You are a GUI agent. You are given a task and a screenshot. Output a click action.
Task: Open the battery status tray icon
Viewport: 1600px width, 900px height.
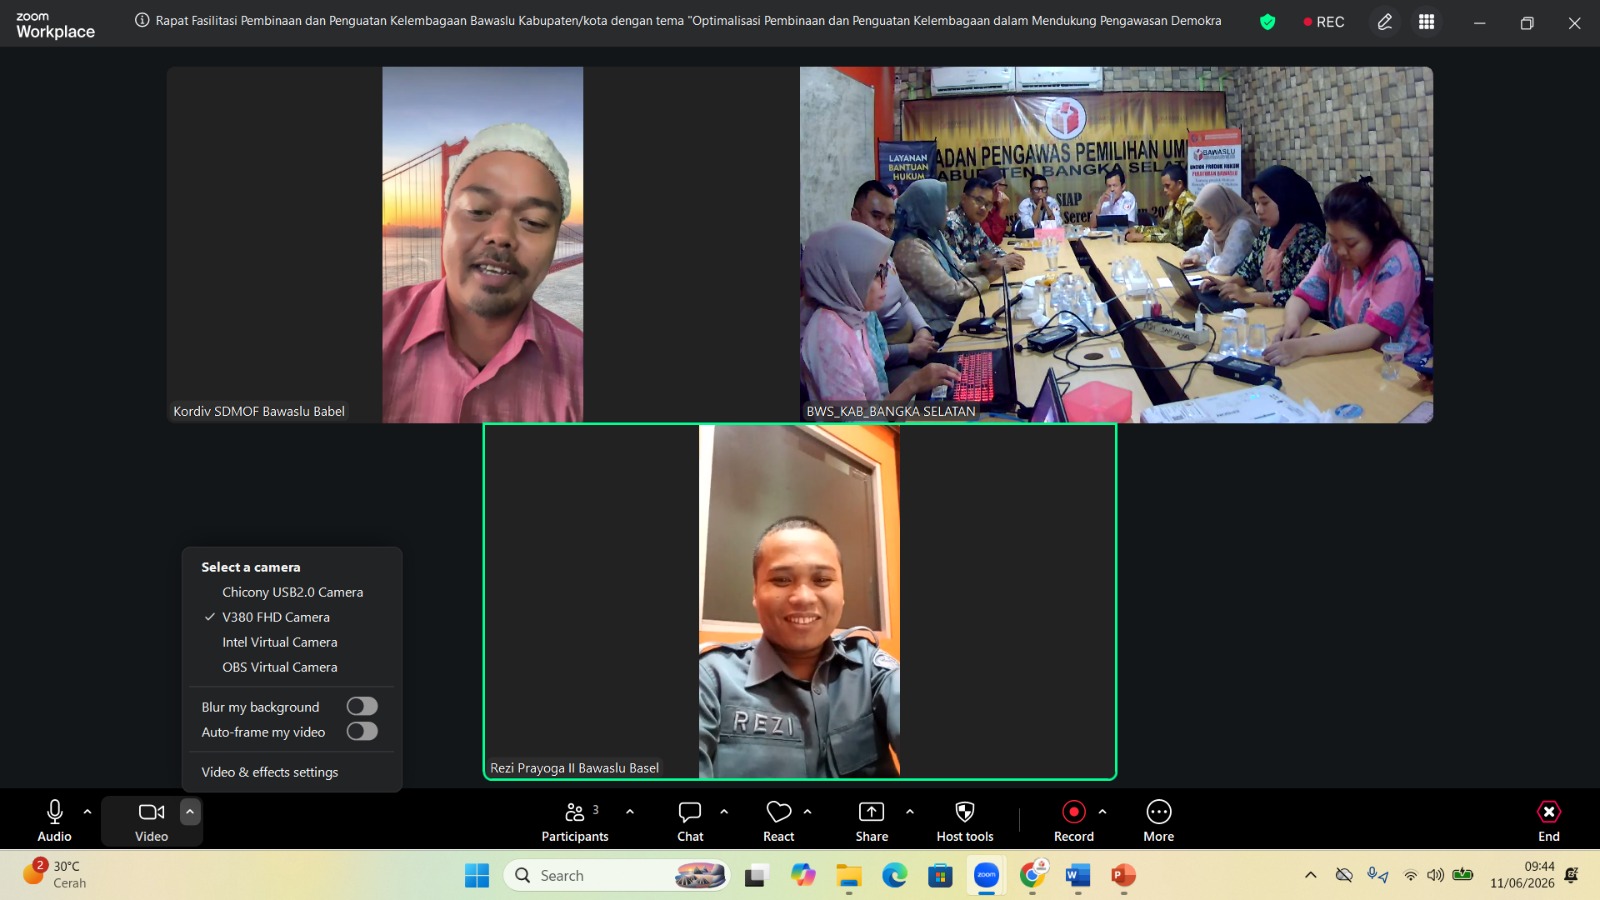pyautogui.click(x=1463, y=875)
